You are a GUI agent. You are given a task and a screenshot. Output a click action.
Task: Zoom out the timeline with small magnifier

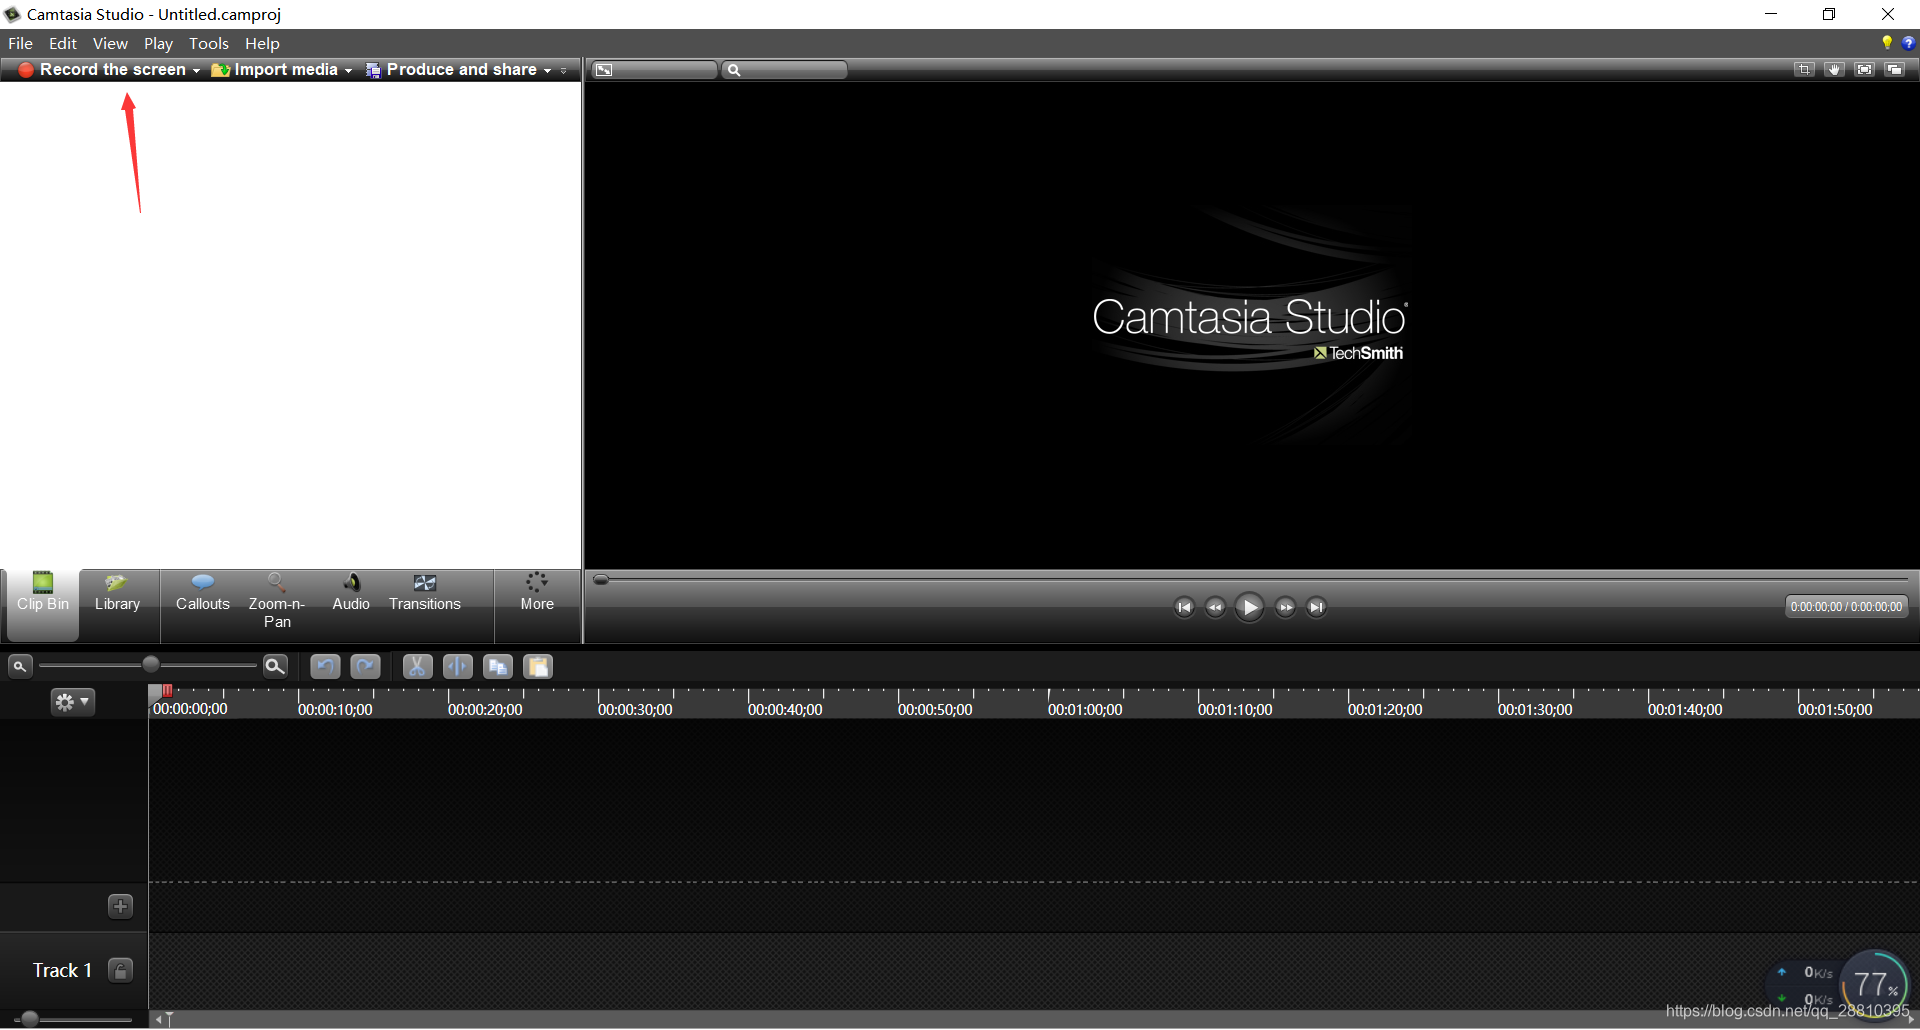click(x=19, y=666)
